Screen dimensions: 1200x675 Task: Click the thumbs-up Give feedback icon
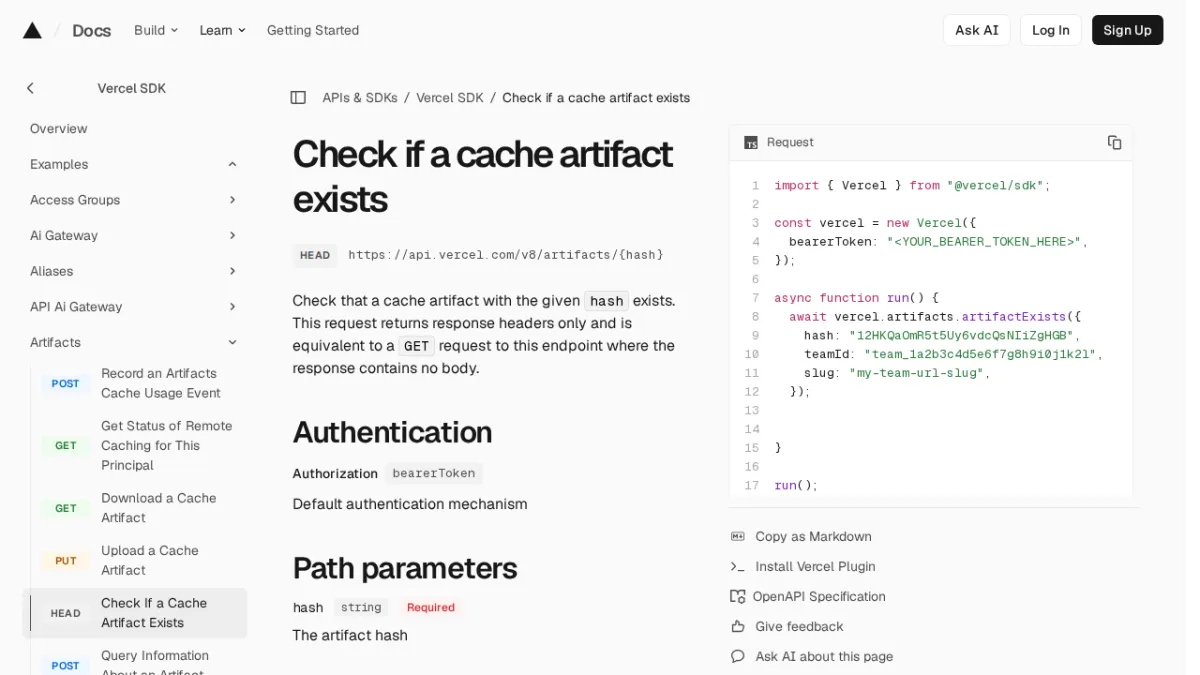pyautogui.click(x=738, y=626)
